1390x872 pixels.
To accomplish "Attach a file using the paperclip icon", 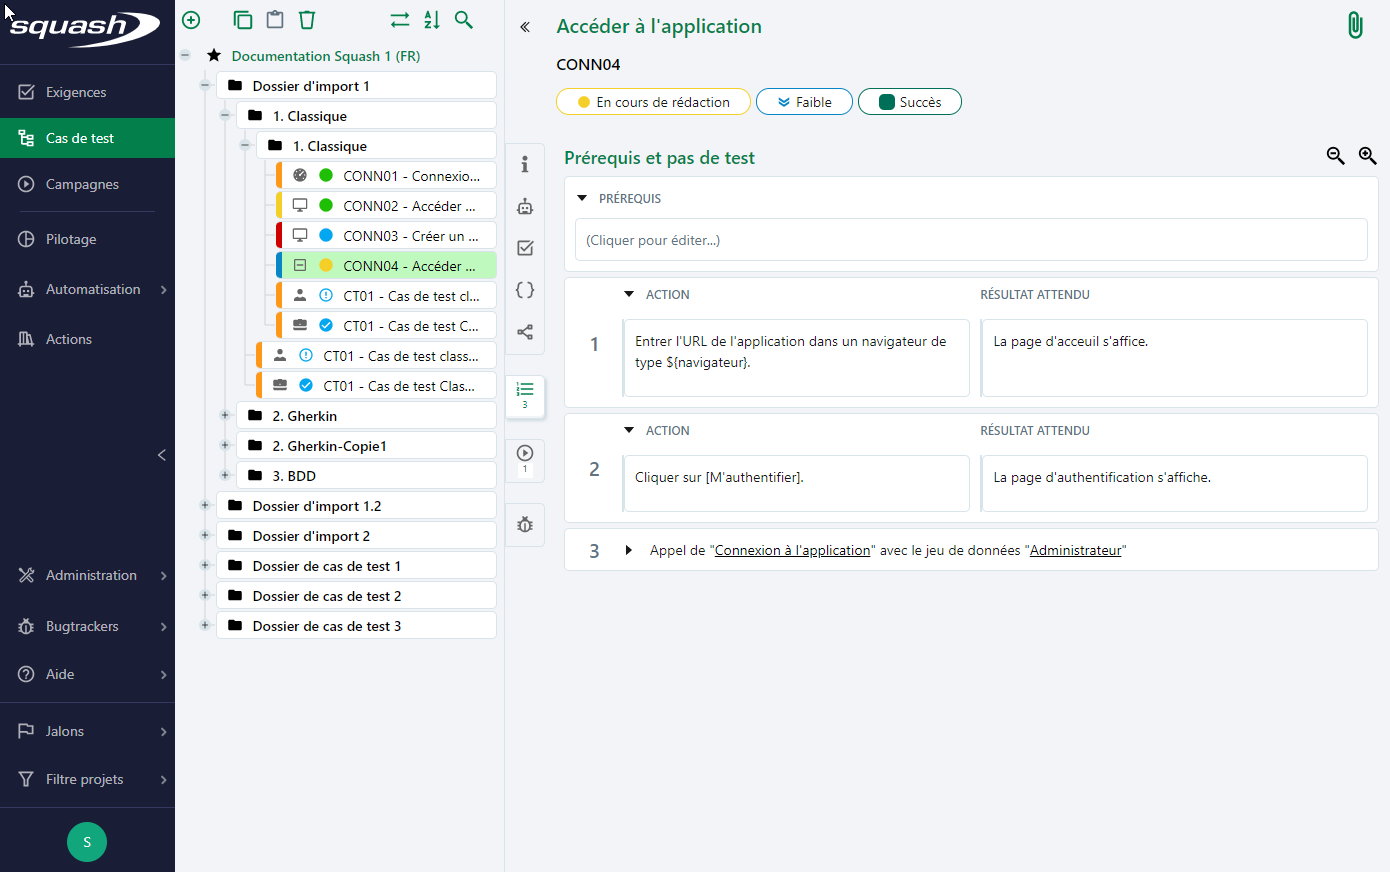I will (x=1355, y=24).
